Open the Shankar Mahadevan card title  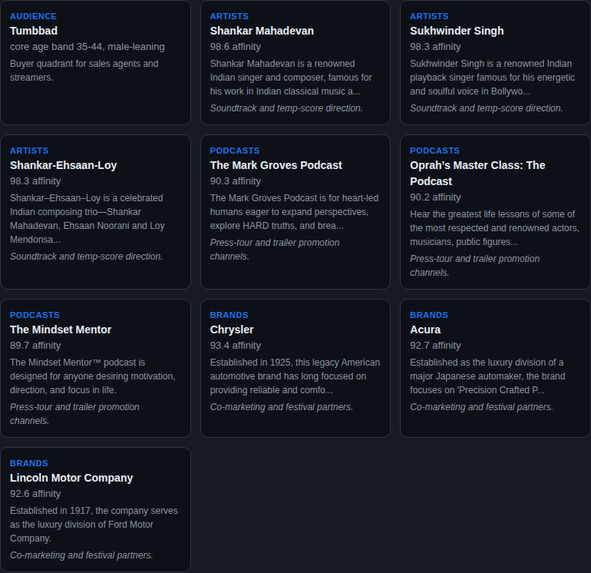262,31
